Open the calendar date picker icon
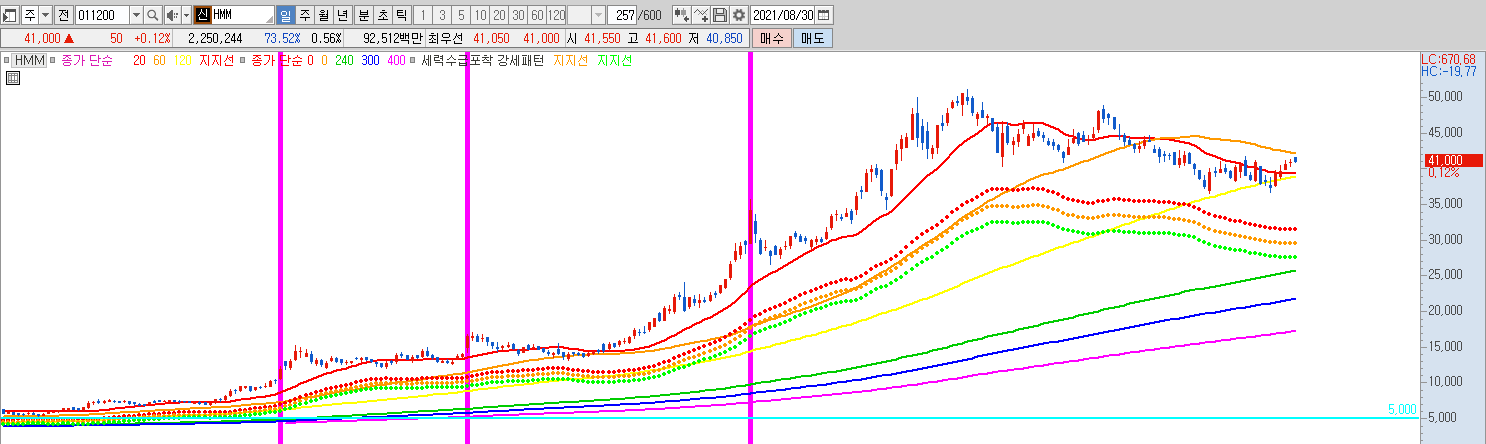The height and width of the screenshot is (444, 1486). pyautogui.click(x=823, y=15)
